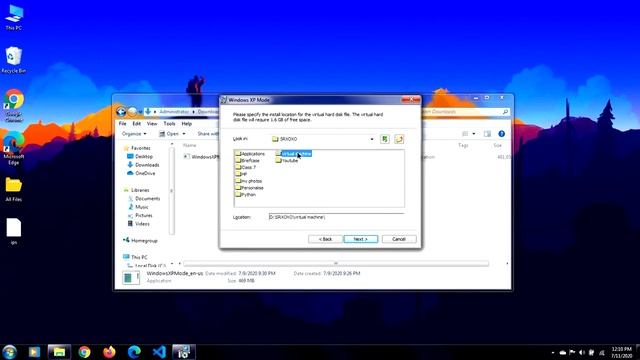Image resolution: width=640 pixels, height=360 pixels.
Task: Open Favorites in the navigation pane
Action: 137,148
